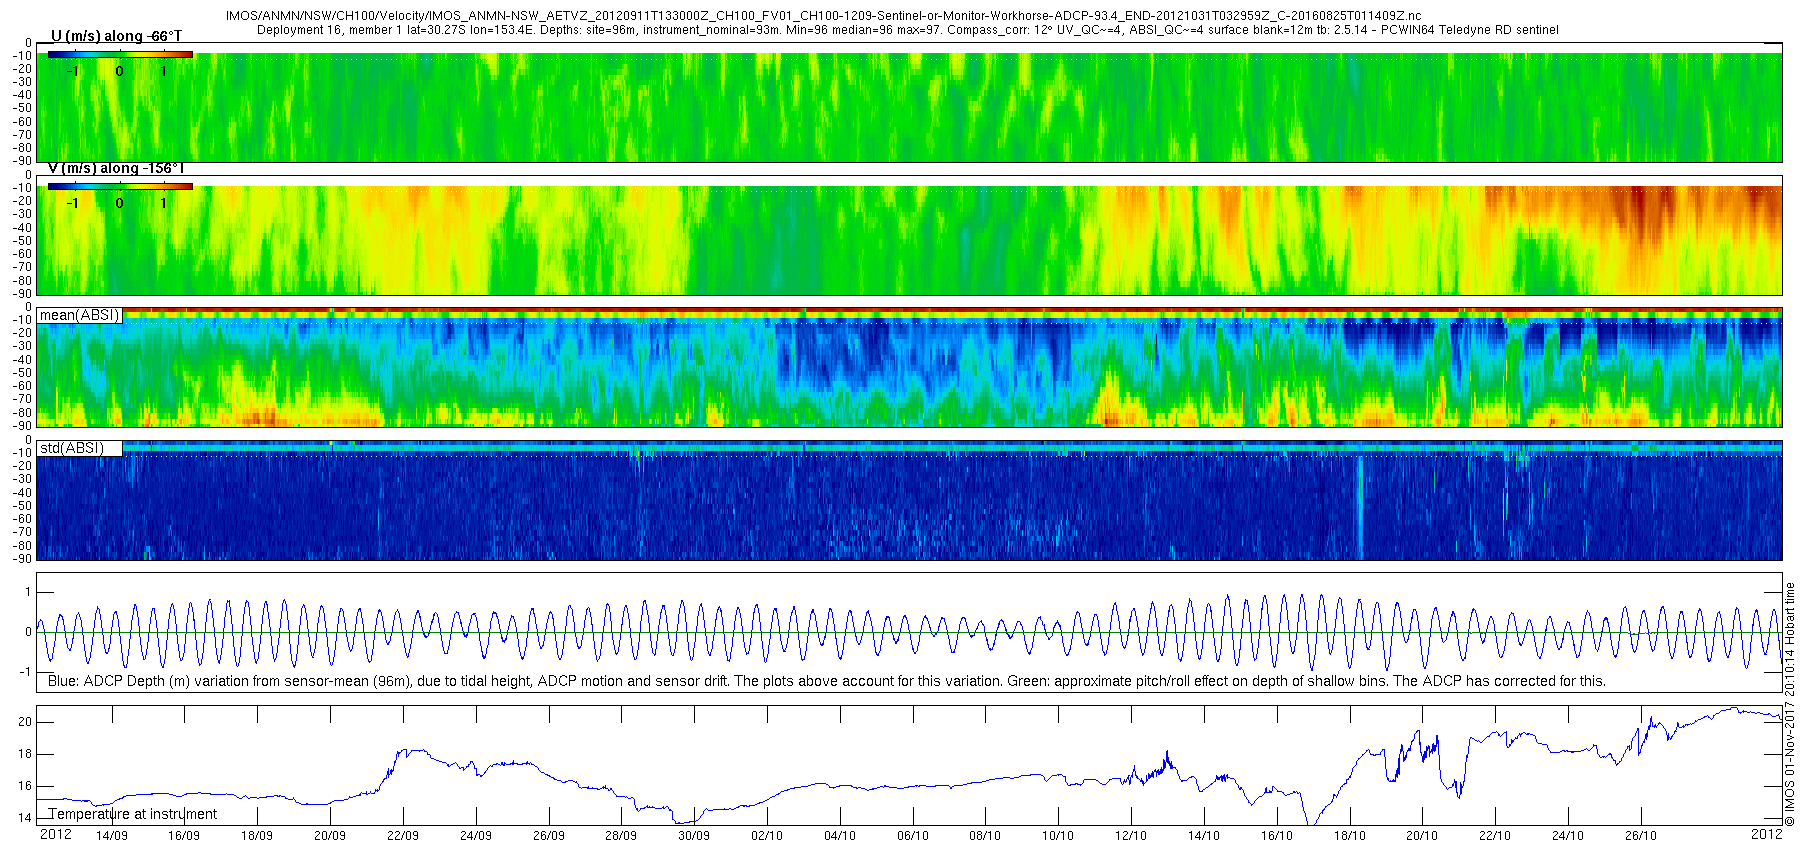Click the 20/10 date tick label
Viewport: 1800px width, 850px height.
tap(1422, 836)
